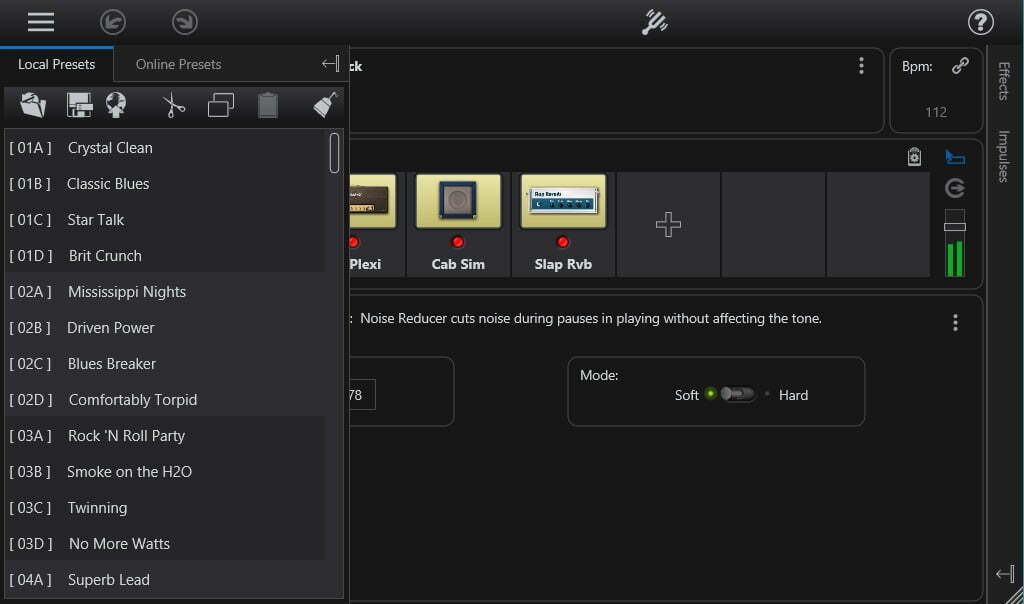The height and width of the screenshot is (604, 1024).
Task: Open the preset three-dot options menu
Action: click(x=861, y=66)
